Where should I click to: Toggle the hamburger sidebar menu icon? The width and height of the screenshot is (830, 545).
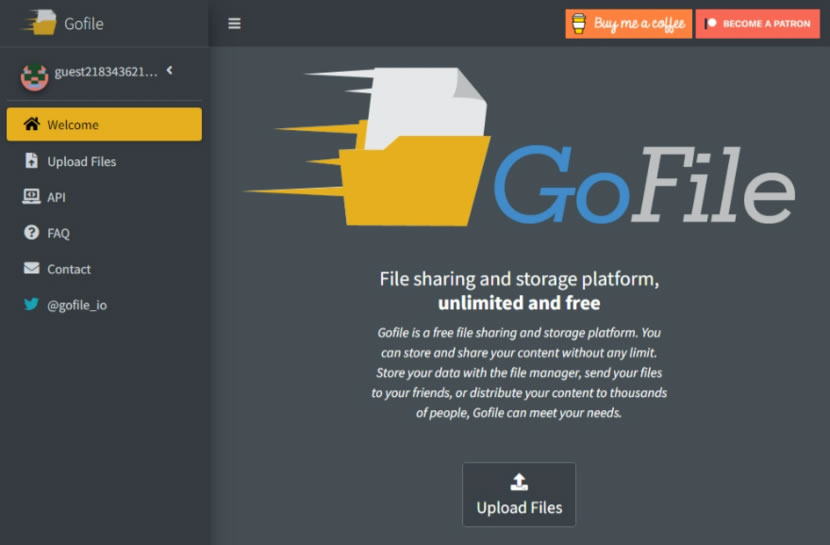click(x=234, y=24)
